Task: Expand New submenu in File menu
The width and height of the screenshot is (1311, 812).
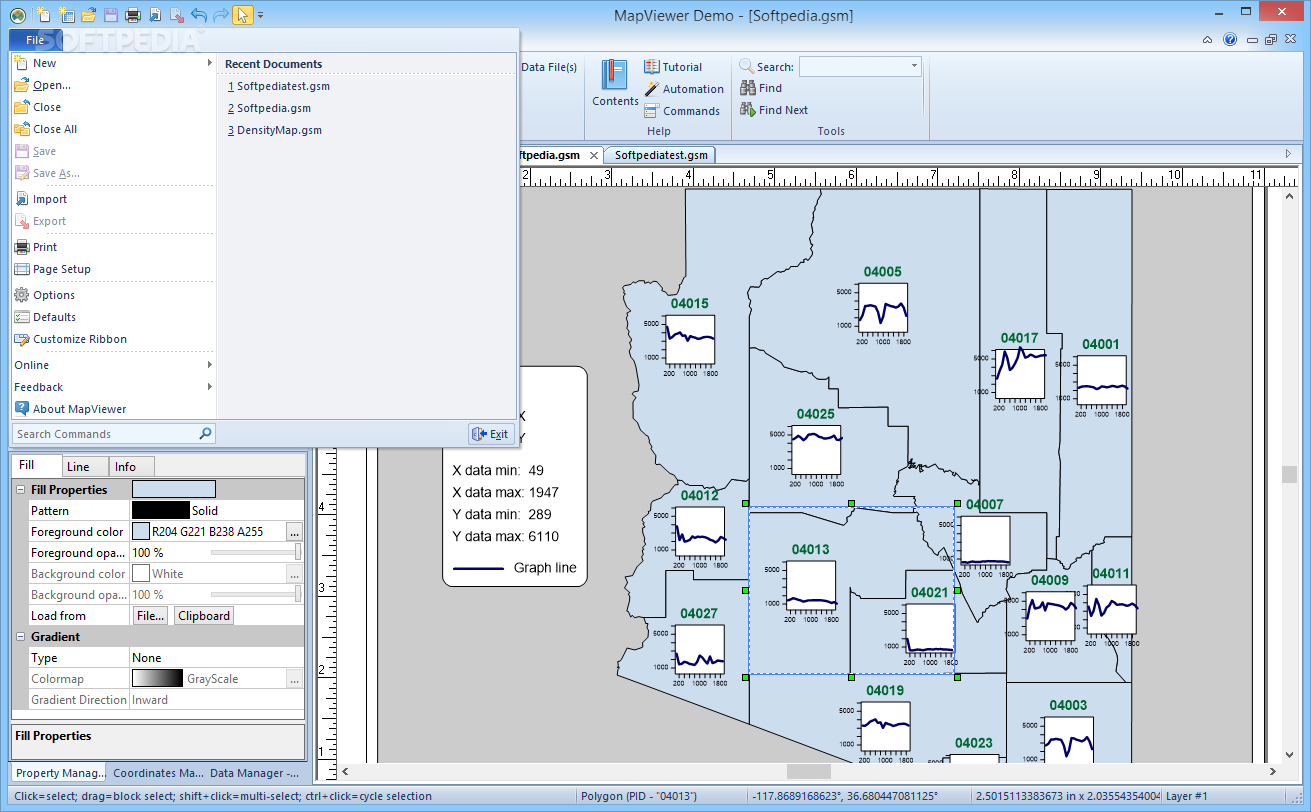Action: coord(113,63)
